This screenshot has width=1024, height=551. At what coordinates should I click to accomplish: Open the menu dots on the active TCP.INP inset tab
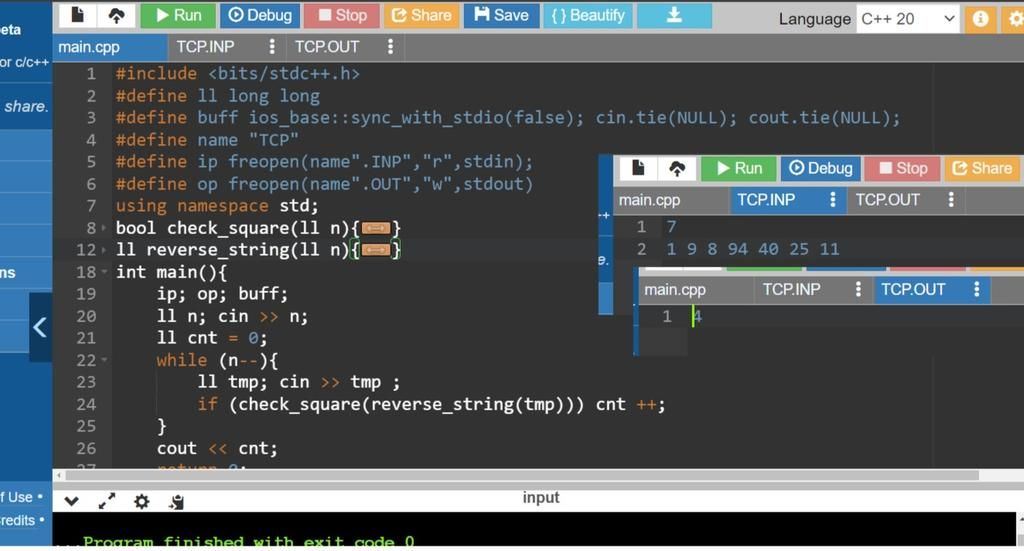tap(832, 199)
